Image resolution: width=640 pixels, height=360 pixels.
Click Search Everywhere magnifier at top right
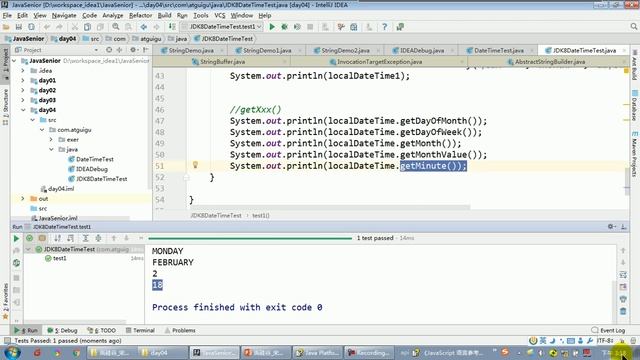(633, 27)
